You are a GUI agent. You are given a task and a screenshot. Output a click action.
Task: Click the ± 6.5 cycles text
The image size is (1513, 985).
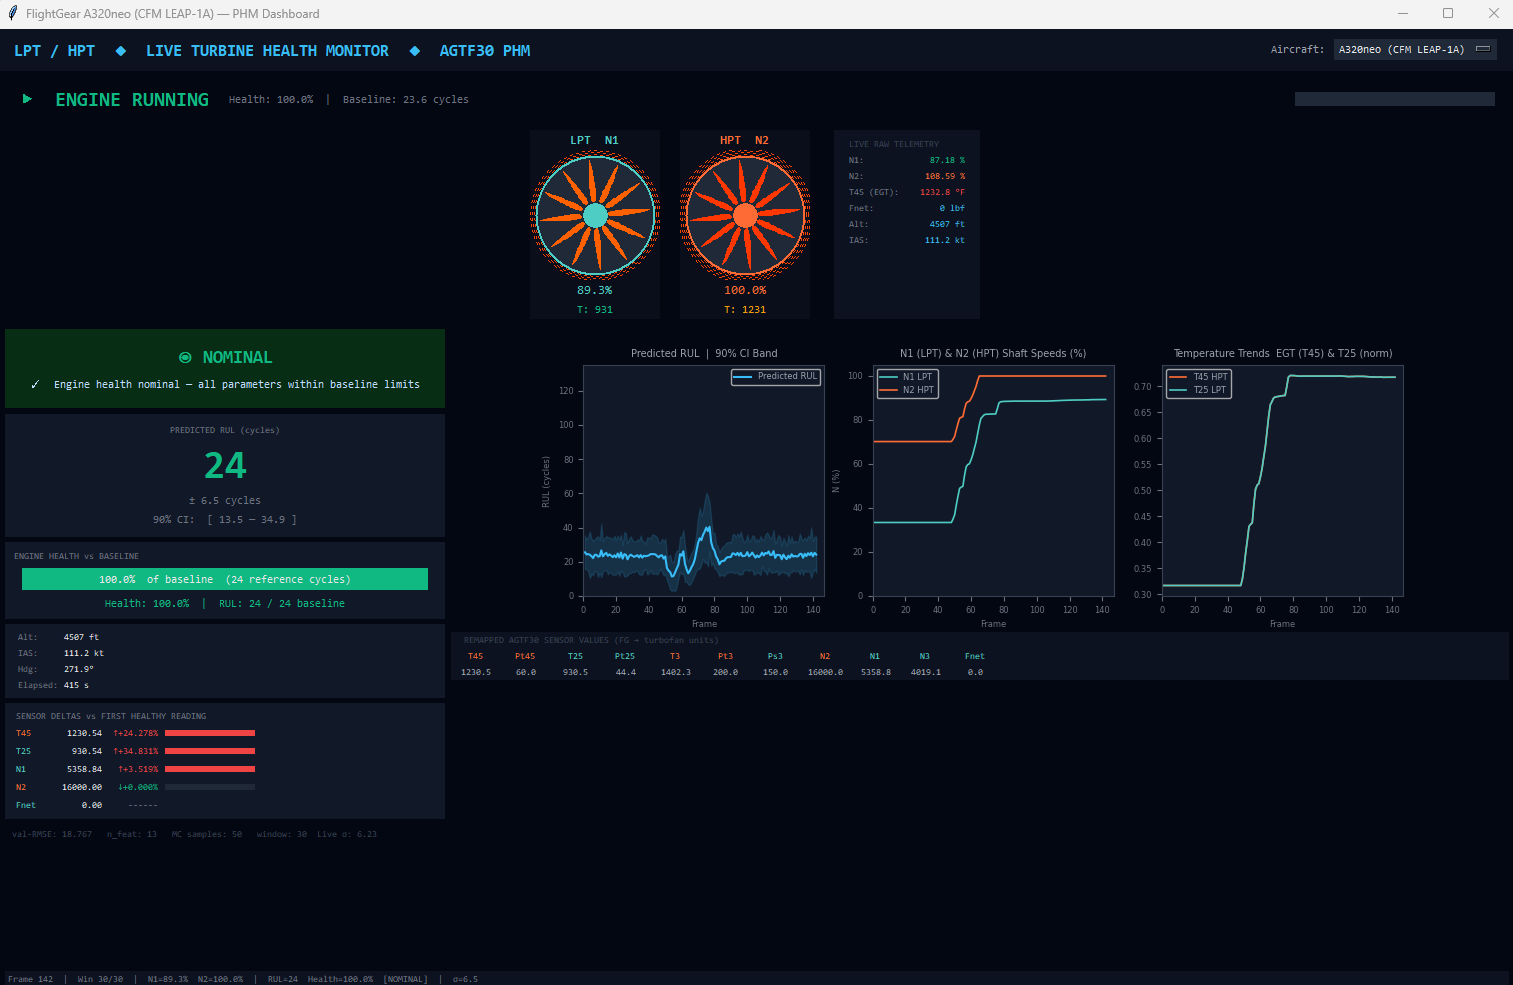pyautogui.click(x=225, y=500)
